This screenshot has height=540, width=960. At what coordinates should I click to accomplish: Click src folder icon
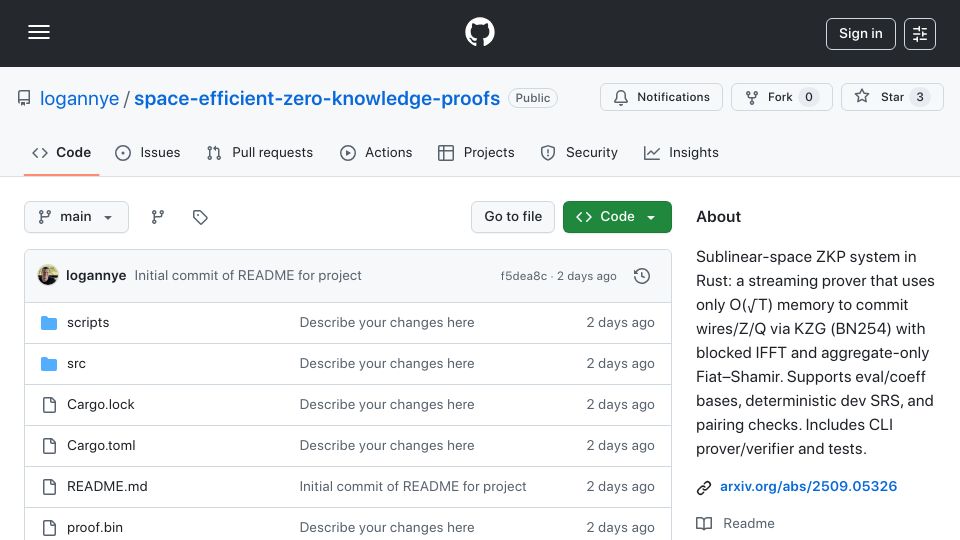(x=49, y=364)
